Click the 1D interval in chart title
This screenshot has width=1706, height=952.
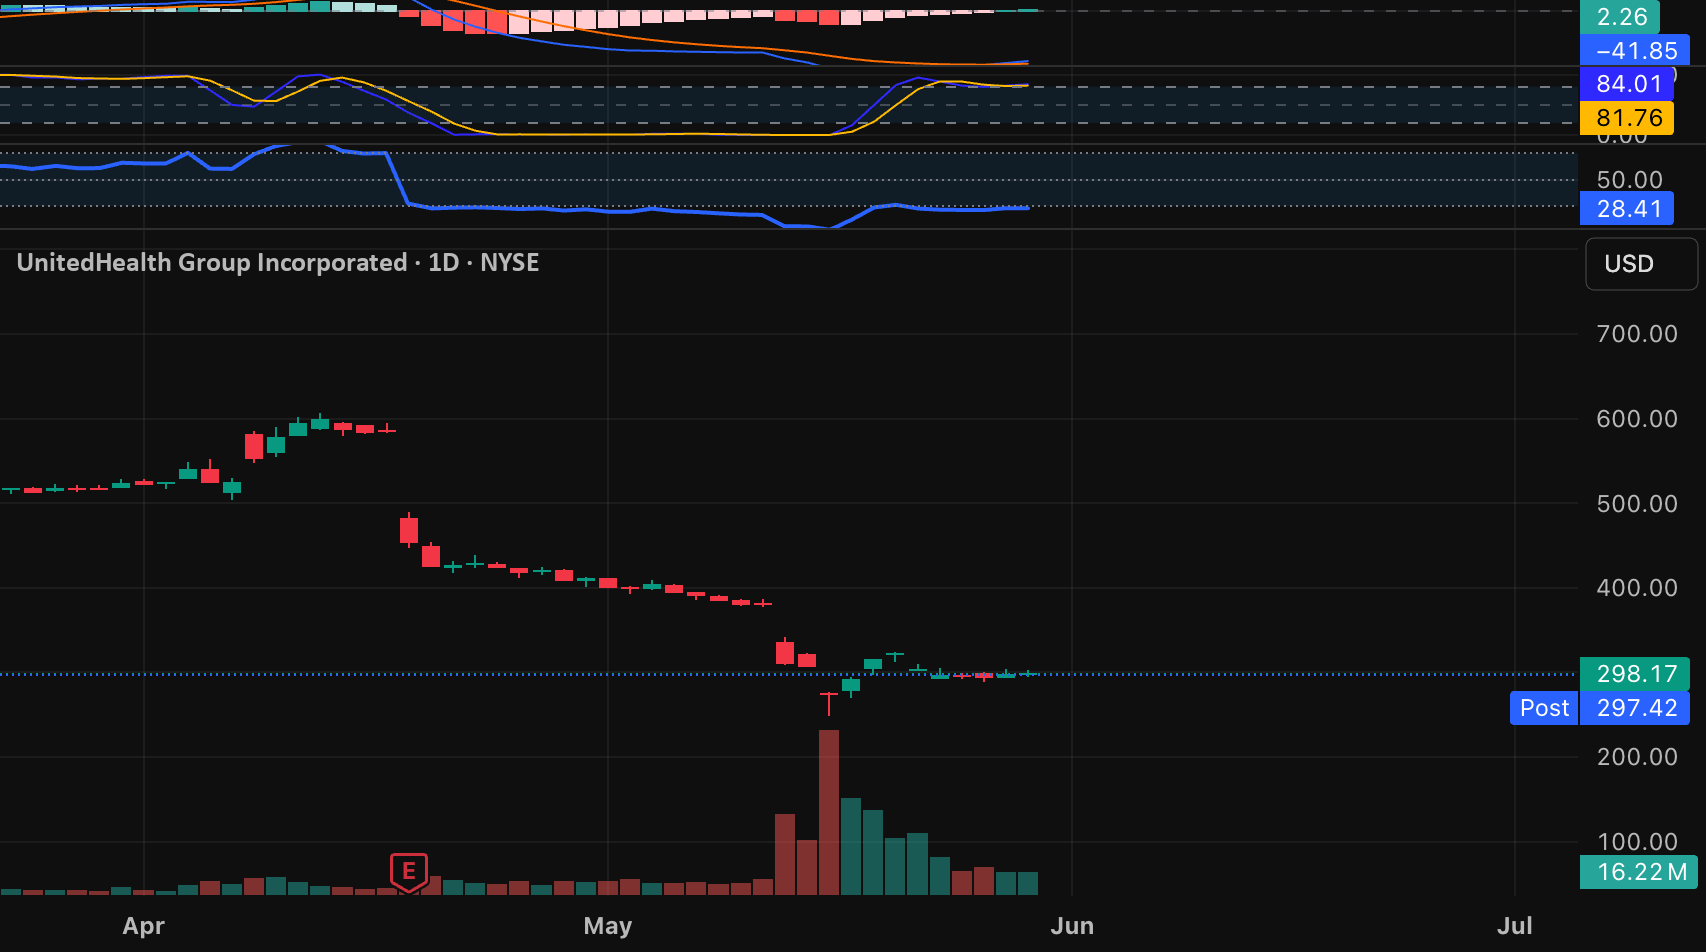coord(443,263)
